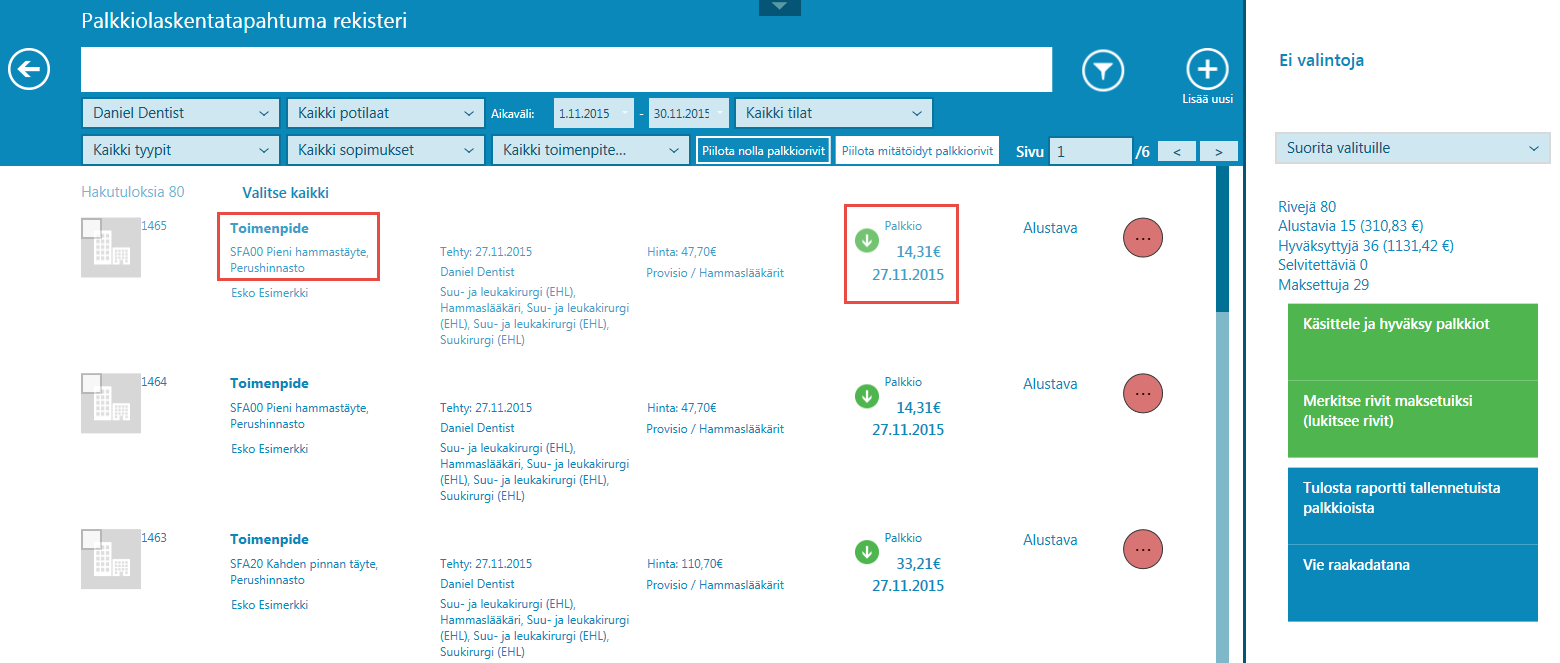Click green arrow icon on row 1465
The width and height of the screenshot is (1560, 663).
coord(866,241)
